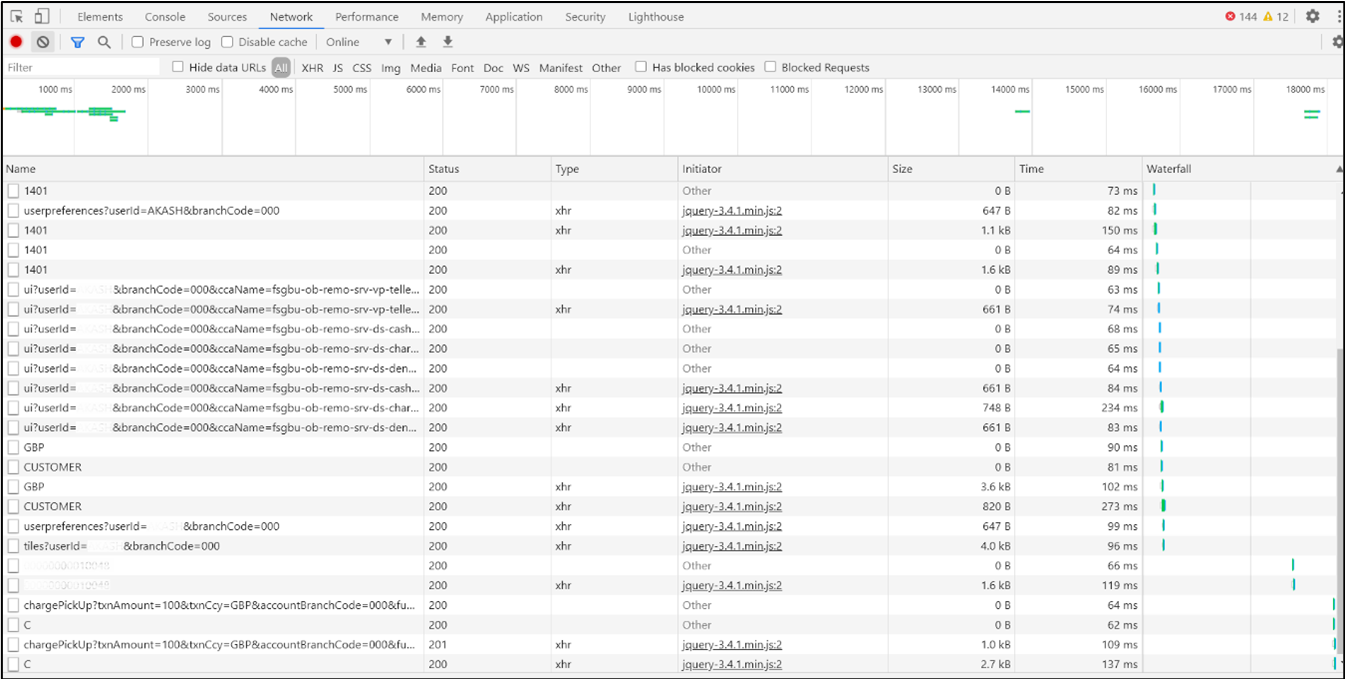The height and width of the screenshot is (679, 1345).
Task: Open the DevTools three-dot customize menu
Action: click(x=1339, y=16)
